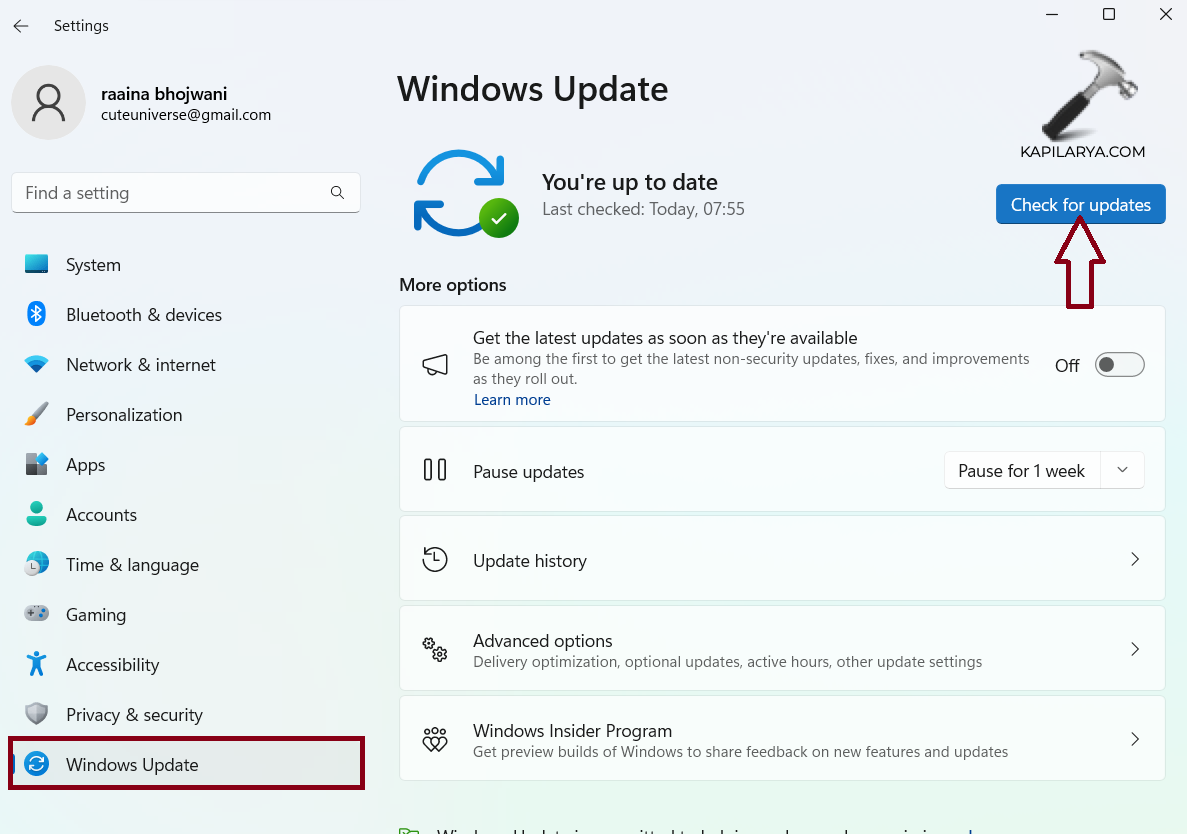1187x834 pixels.
Task: Open Windows Insider Program chevron
Action: click(1134, 740)
